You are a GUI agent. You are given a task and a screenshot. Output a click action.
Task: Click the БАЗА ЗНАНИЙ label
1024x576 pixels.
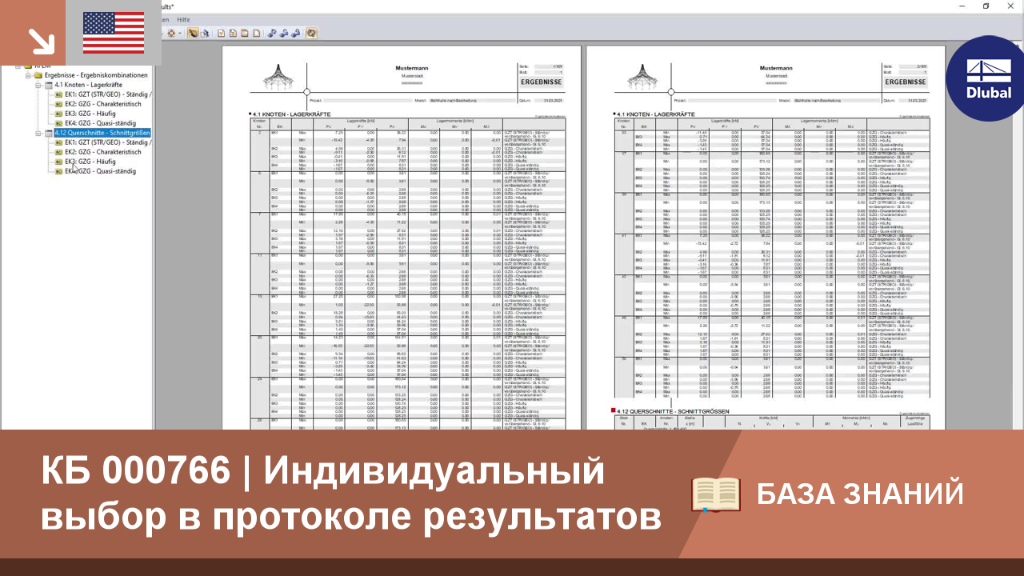(x=859, y=494)
